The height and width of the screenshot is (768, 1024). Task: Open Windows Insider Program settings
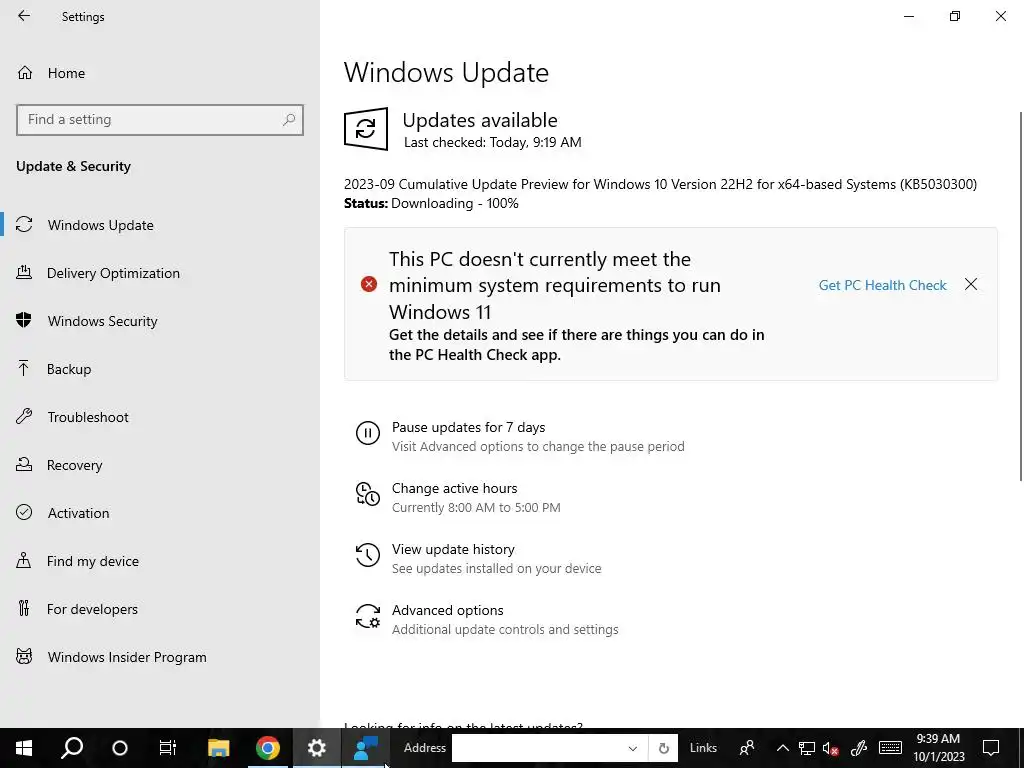pyautogui.click(x=127, y=657)
